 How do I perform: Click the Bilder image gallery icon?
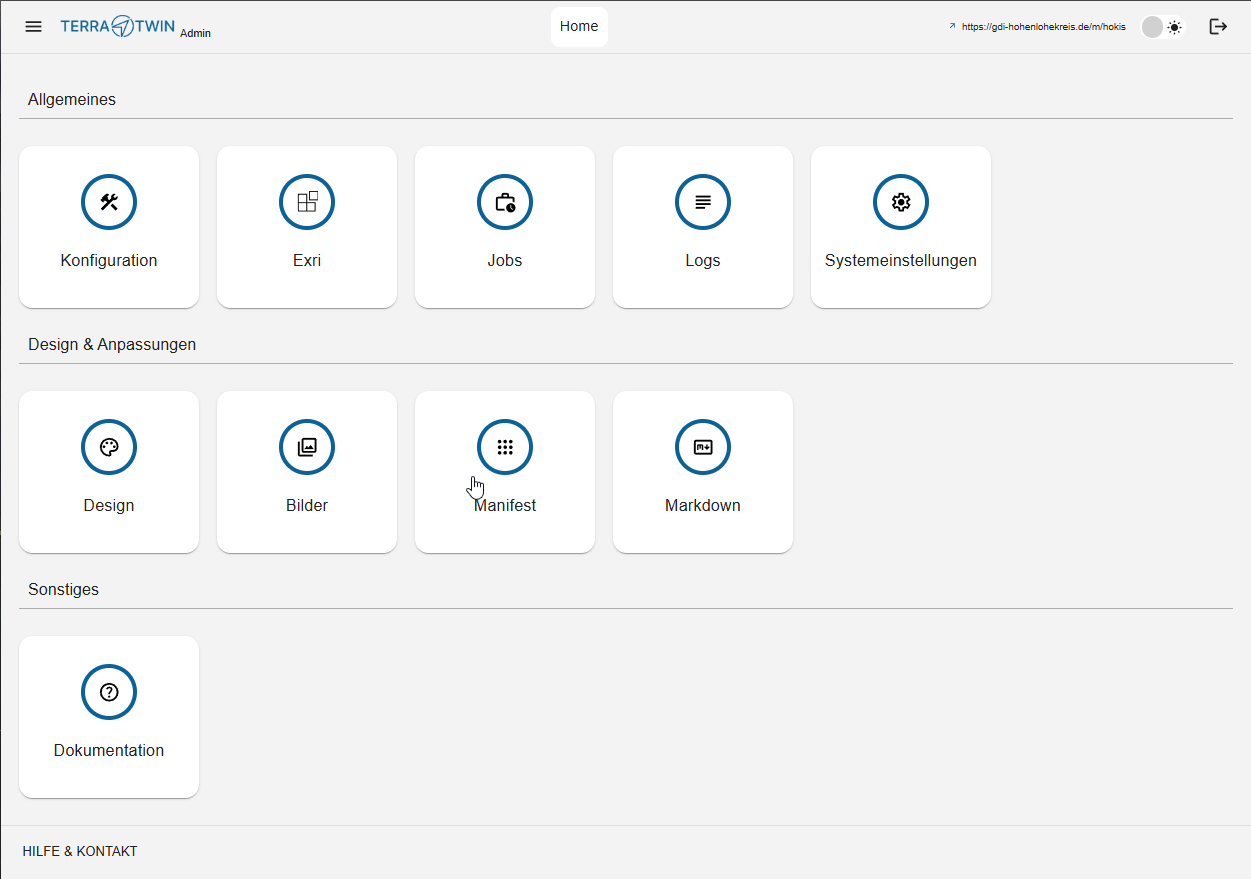click(x=307, y=447)
